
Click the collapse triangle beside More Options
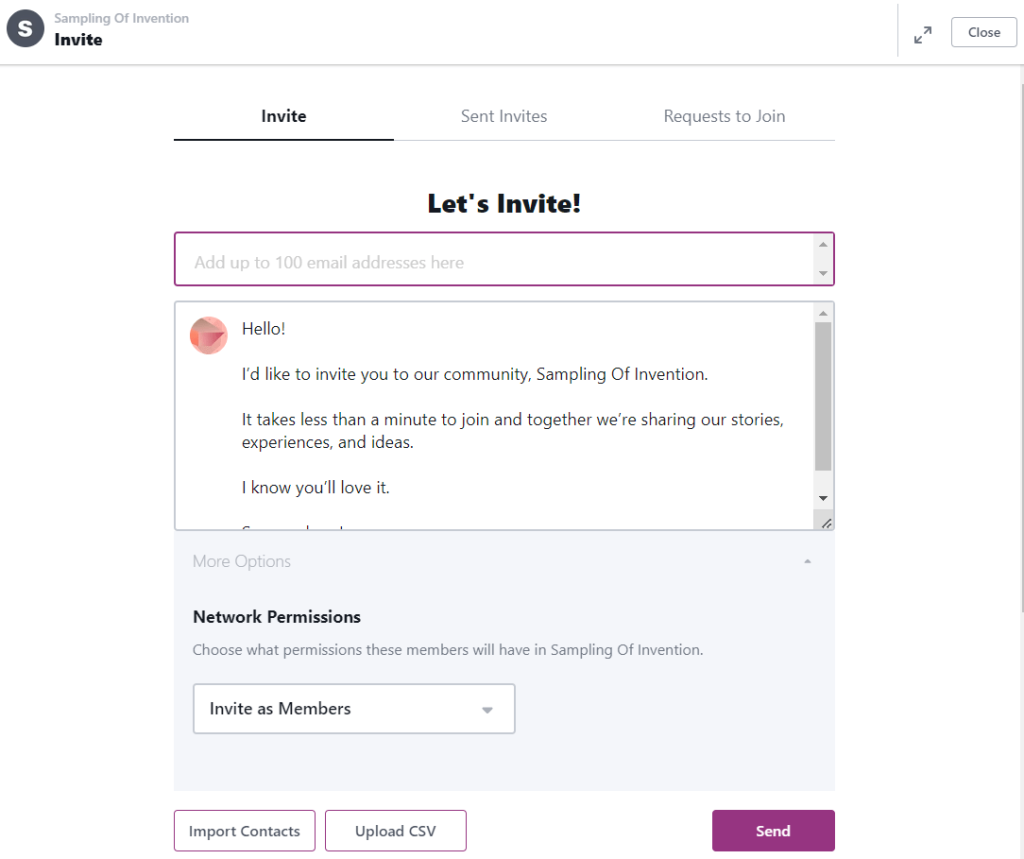pos(807,562)
